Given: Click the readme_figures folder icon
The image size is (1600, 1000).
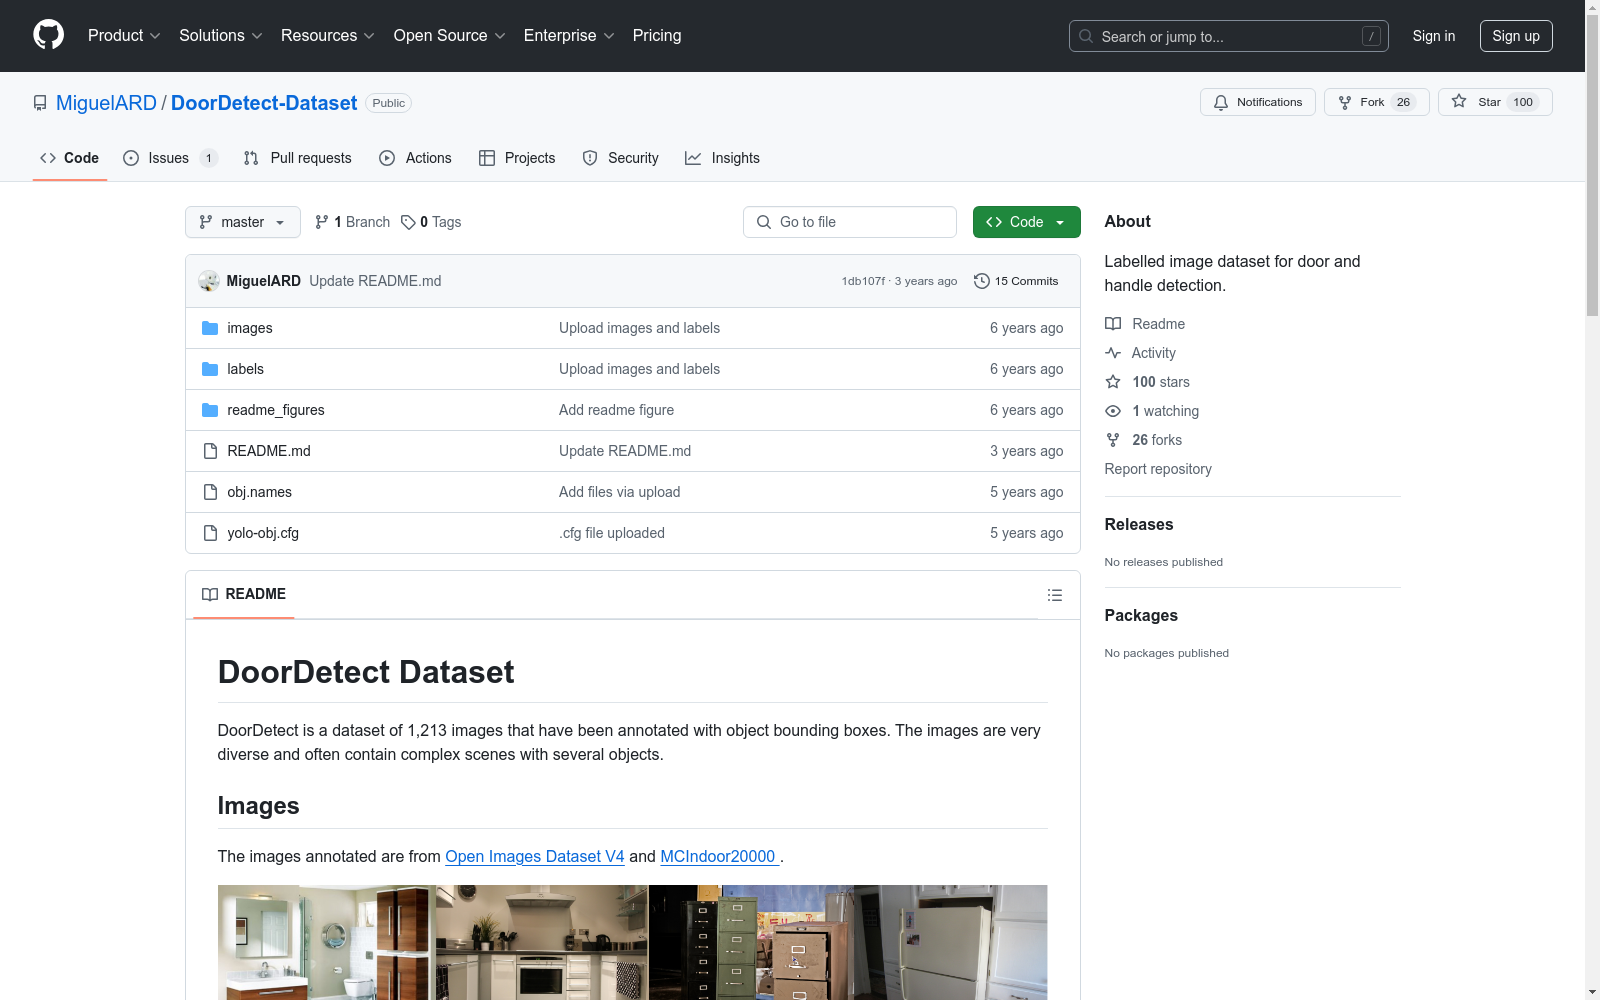Looking at the screenshot, I should pos(210,410).
